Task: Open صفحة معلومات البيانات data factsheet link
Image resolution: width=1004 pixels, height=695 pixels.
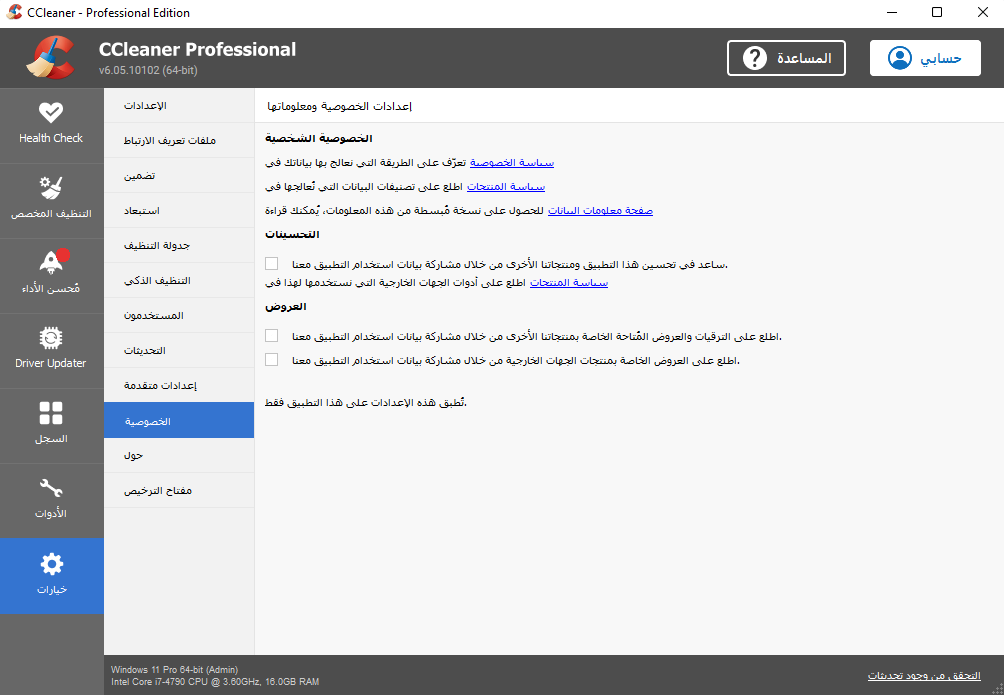Action: tap(601, 210)
